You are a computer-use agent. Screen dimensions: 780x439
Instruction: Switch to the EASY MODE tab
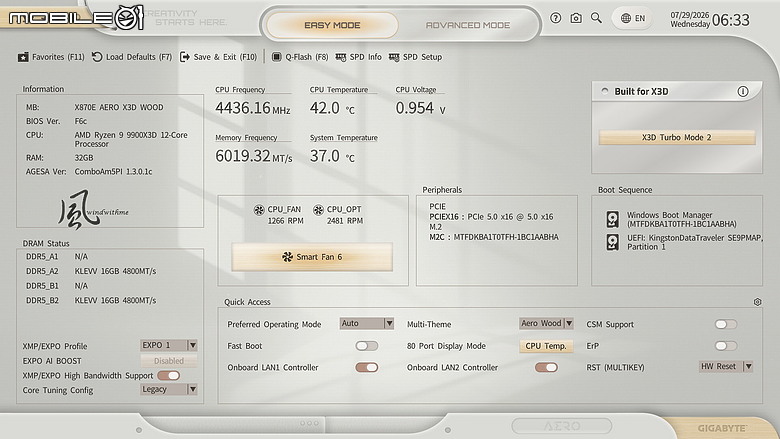pos(332,25)
